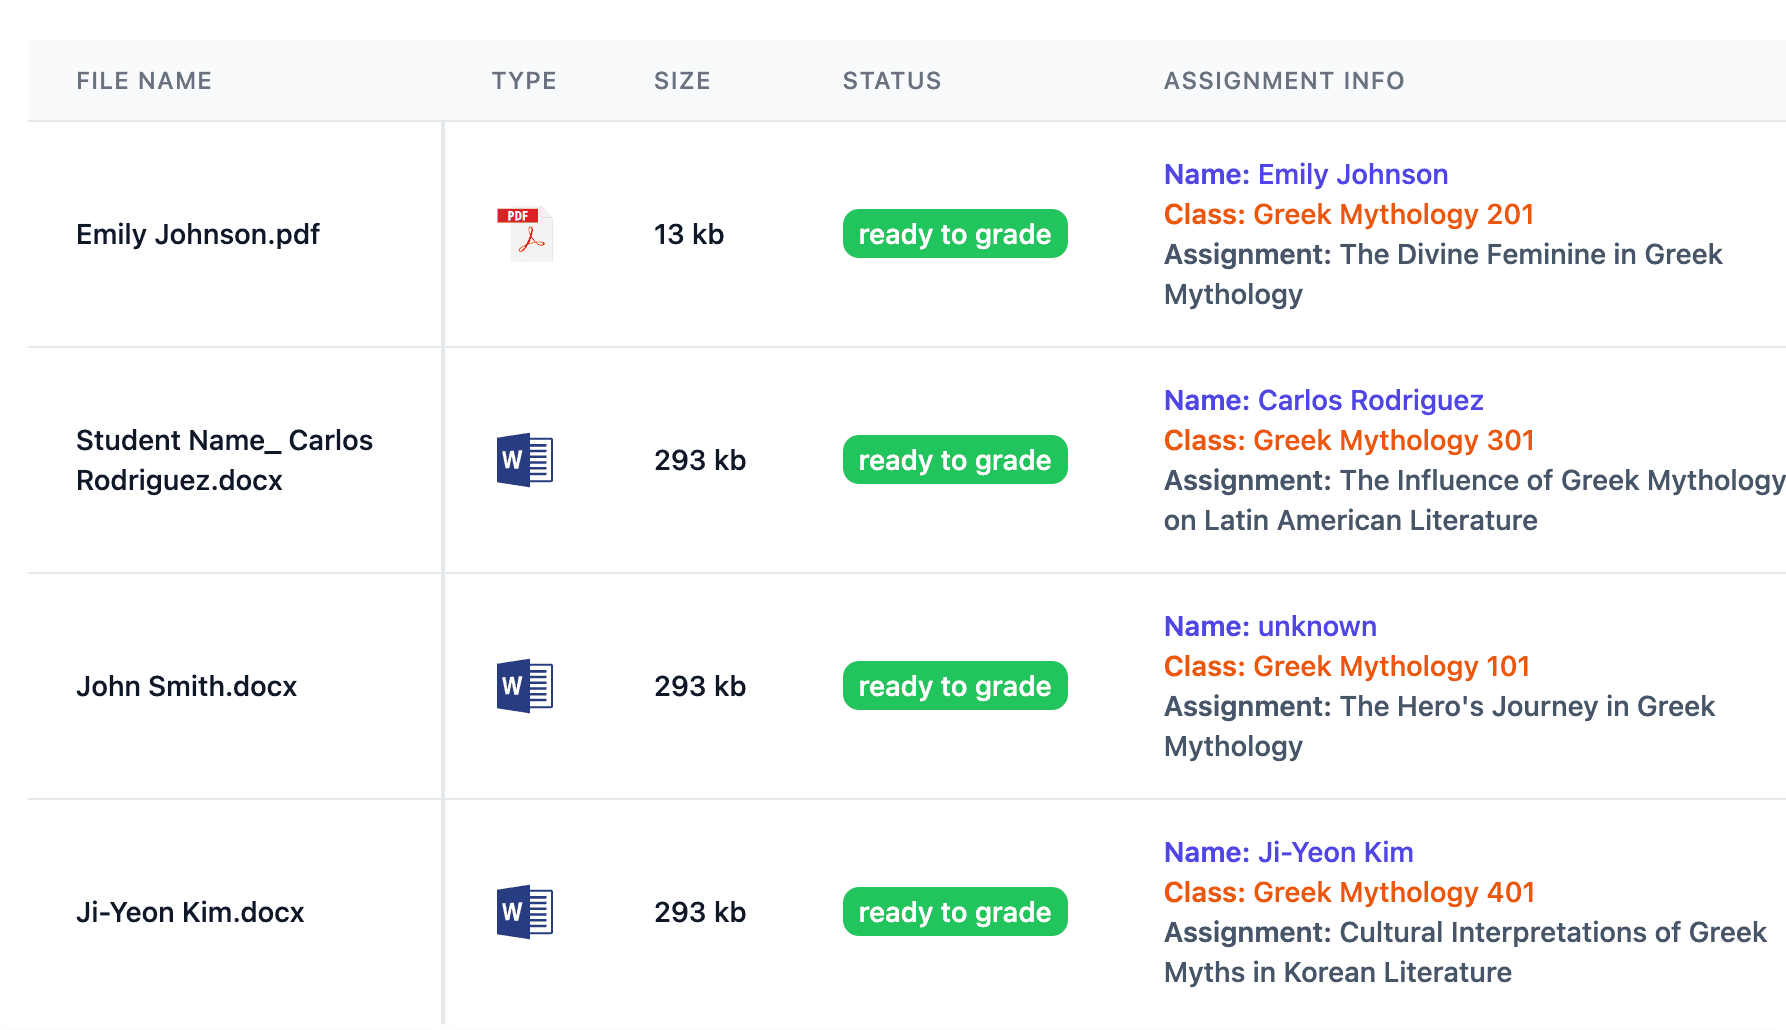
Task: Open the Word icon next to Ji-Yeon Kim.docx
Action: pyautogui.click(x=524, y=911)
